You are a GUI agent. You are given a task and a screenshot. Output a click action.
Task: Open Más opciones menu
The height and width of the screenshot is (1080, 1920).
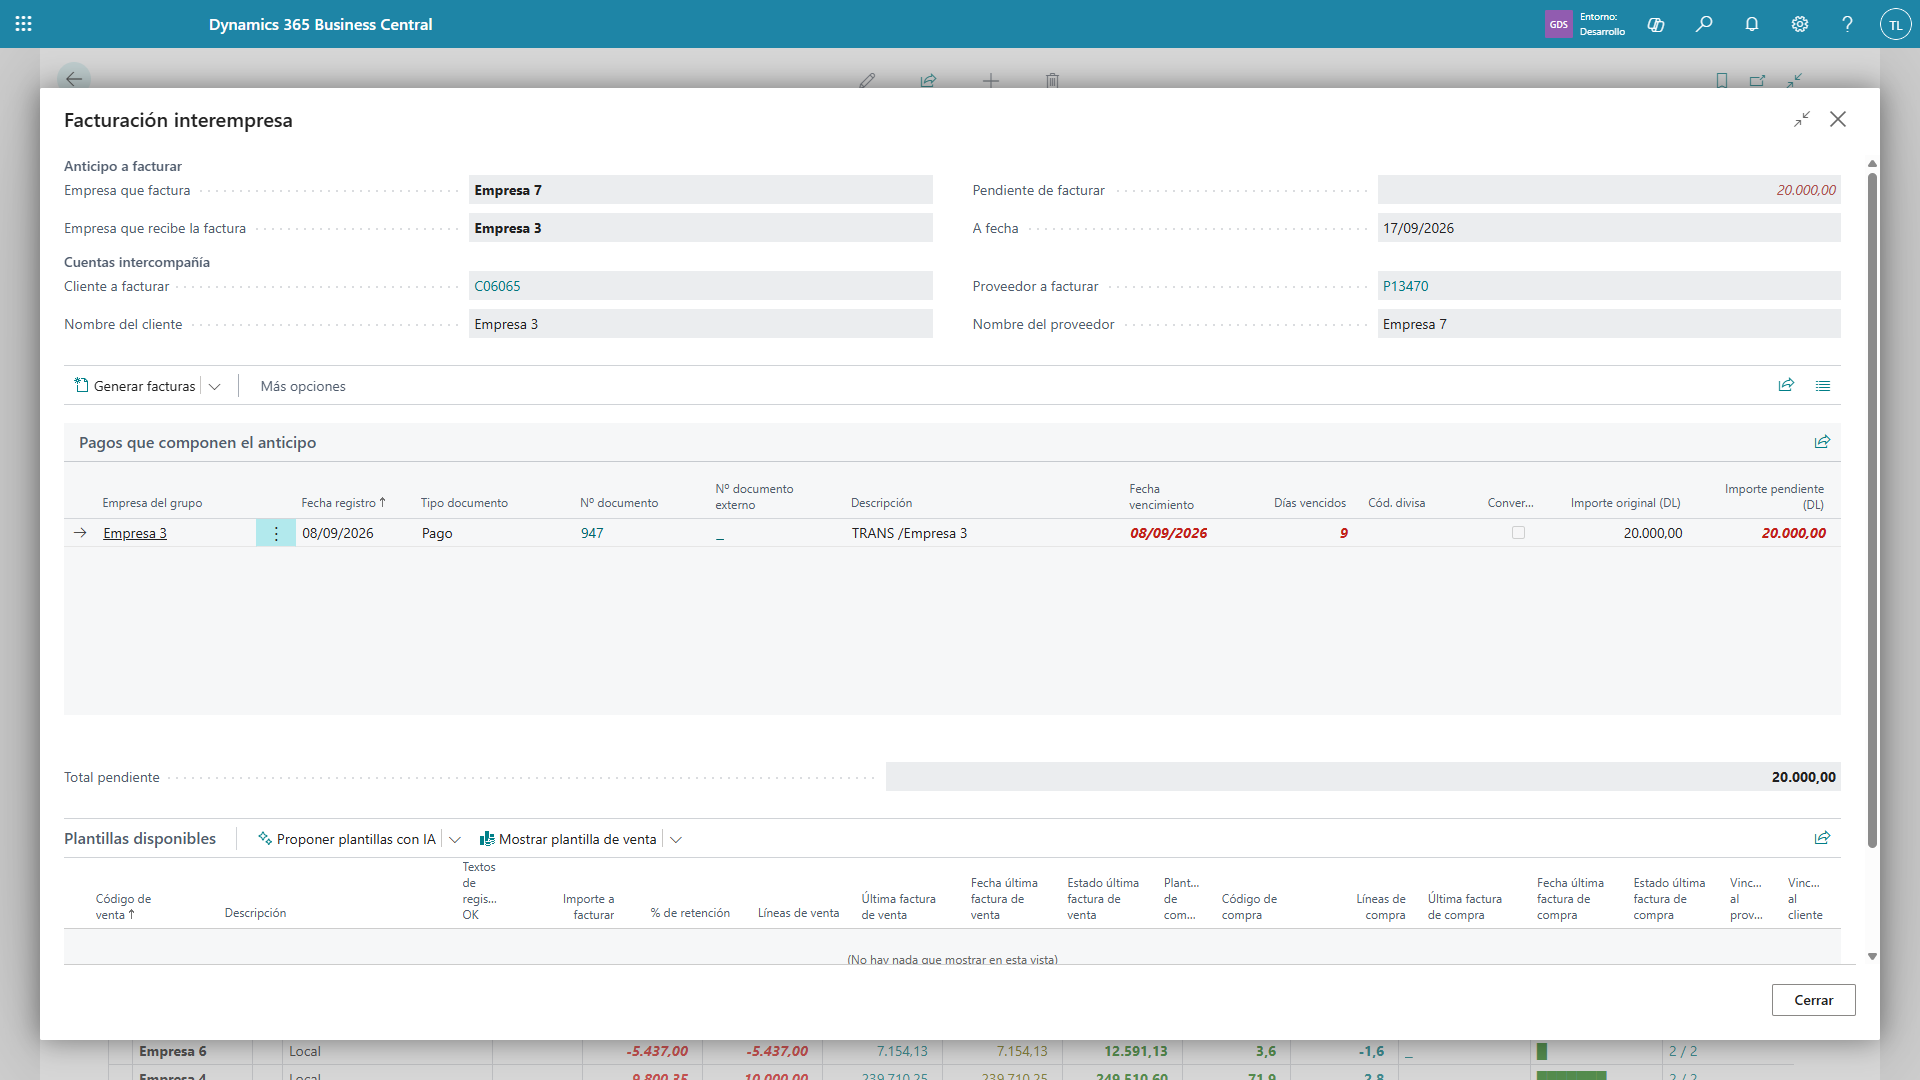coord(303,386)
